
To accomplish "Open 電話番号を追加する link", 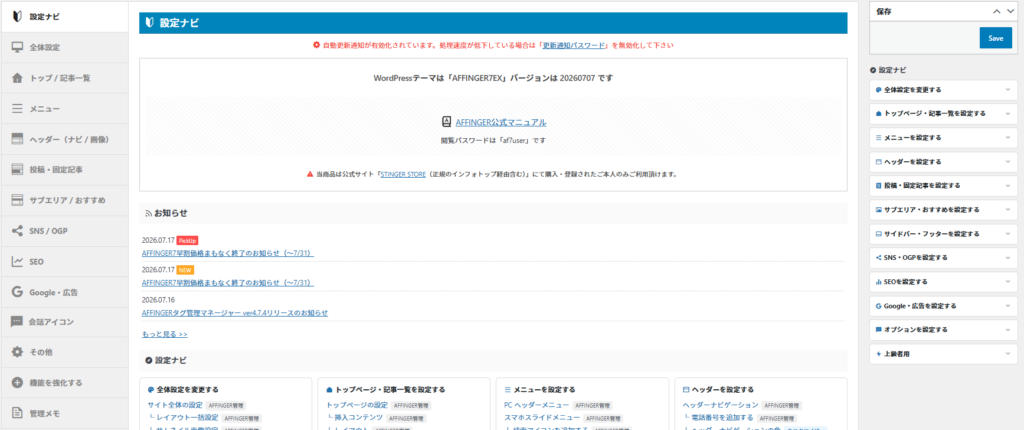I will [722, 418].
